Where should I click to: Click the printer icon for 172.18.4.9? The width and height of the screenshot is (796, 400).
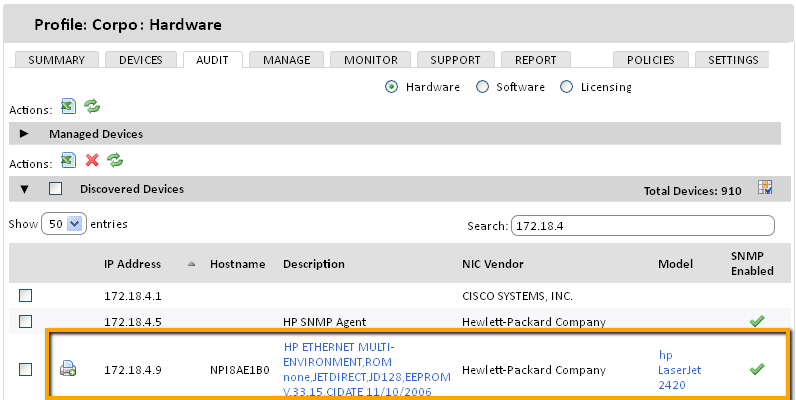pyautogui.click(x=68, y=368)
